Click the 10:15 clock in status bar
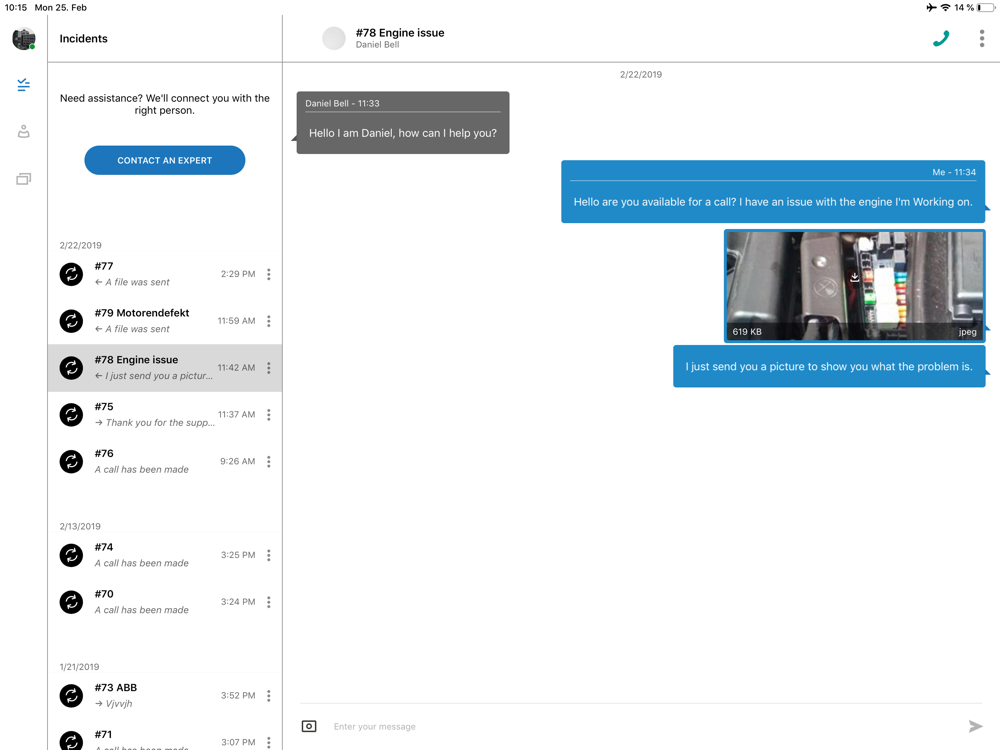Viewport: 1000px width, 750px height. (x=16, y=8)
